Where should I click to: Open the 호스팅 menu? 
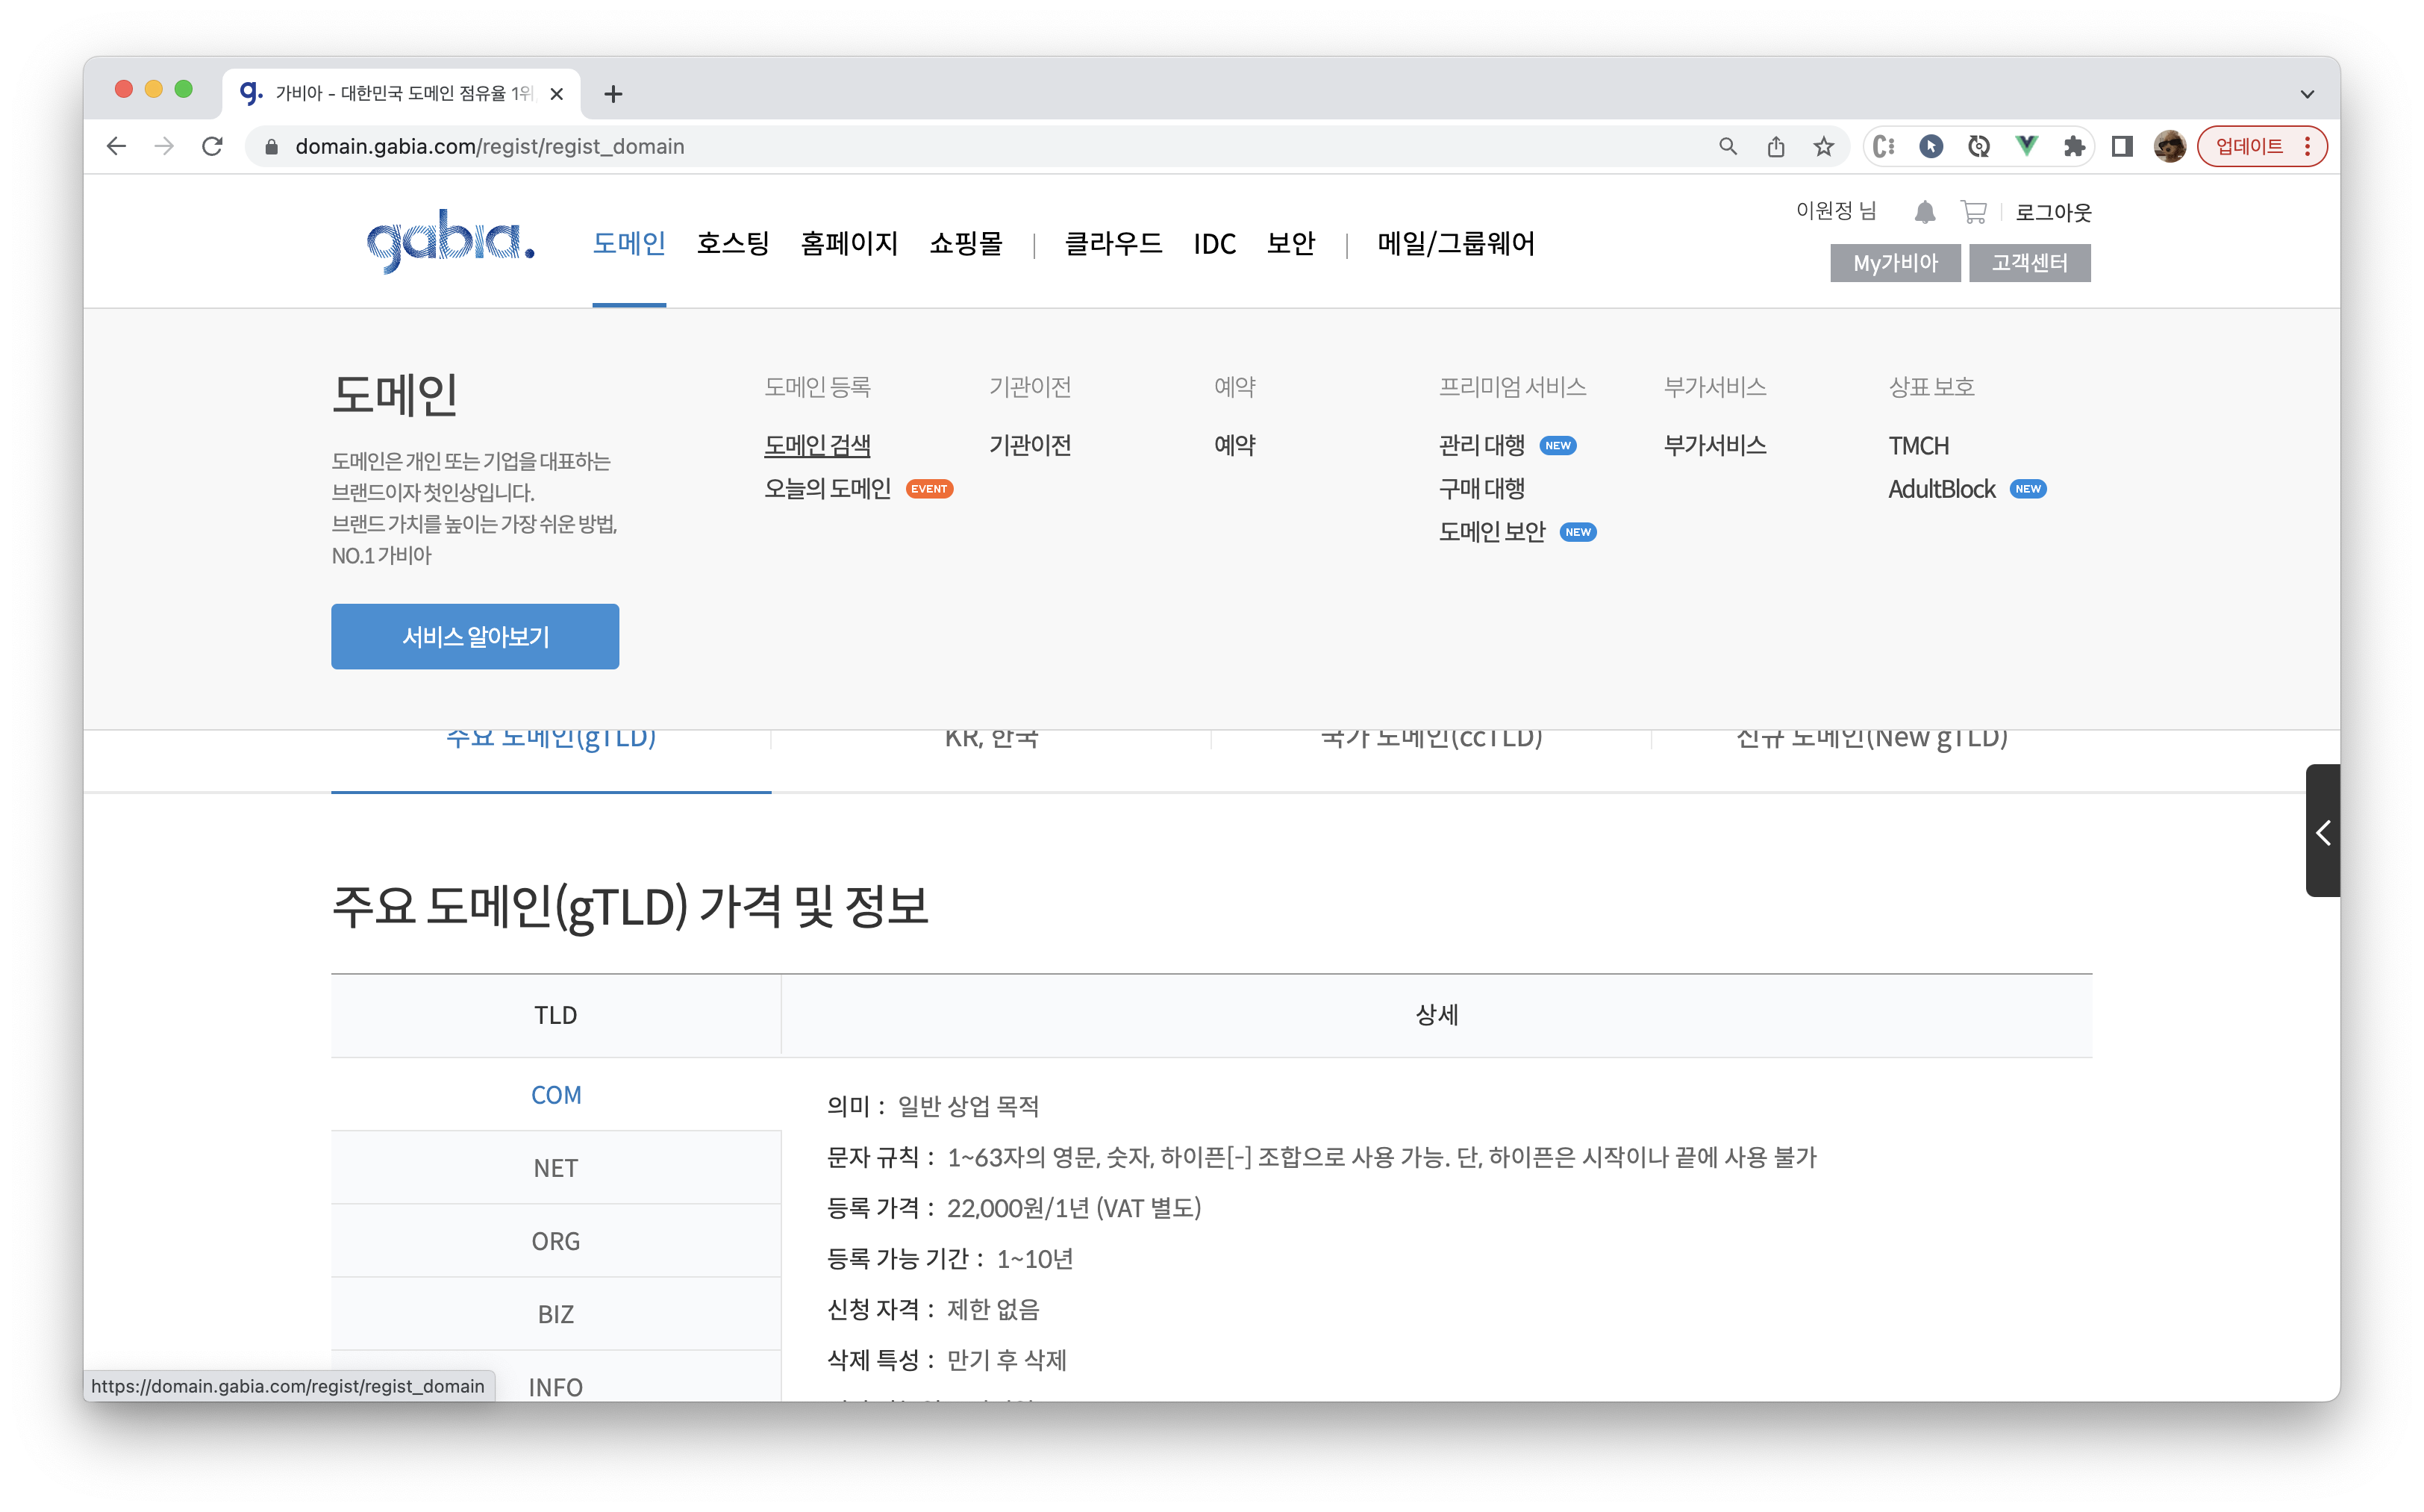pyautogui.click(x=732, y=243)
